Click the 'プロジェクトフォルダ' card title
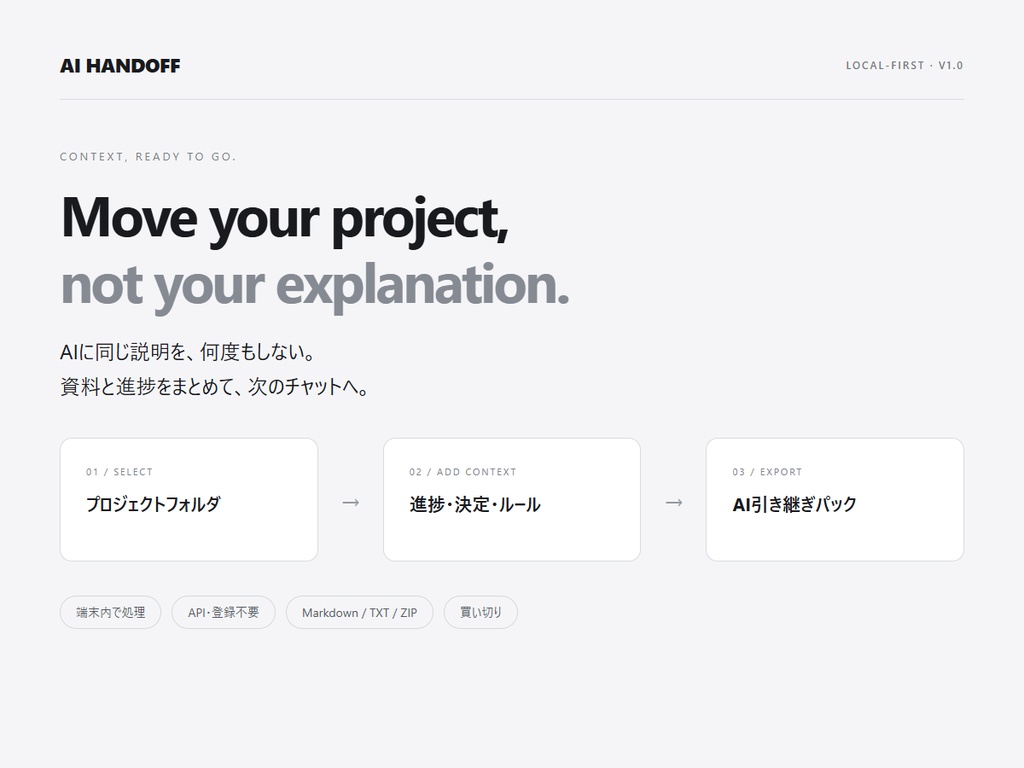Image resolution: width=1024 pixels, height=768 pixels. (153, 504)
